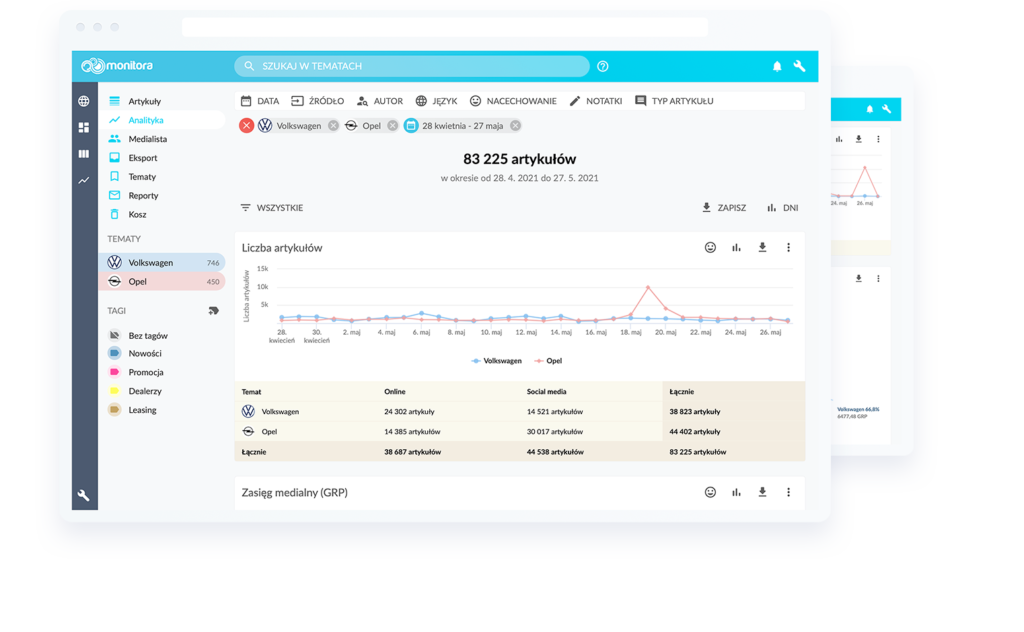Click the wrench icon in the background window
Image resolution: width=1024 pixels, height=632 pixels.
pos(887,109)
